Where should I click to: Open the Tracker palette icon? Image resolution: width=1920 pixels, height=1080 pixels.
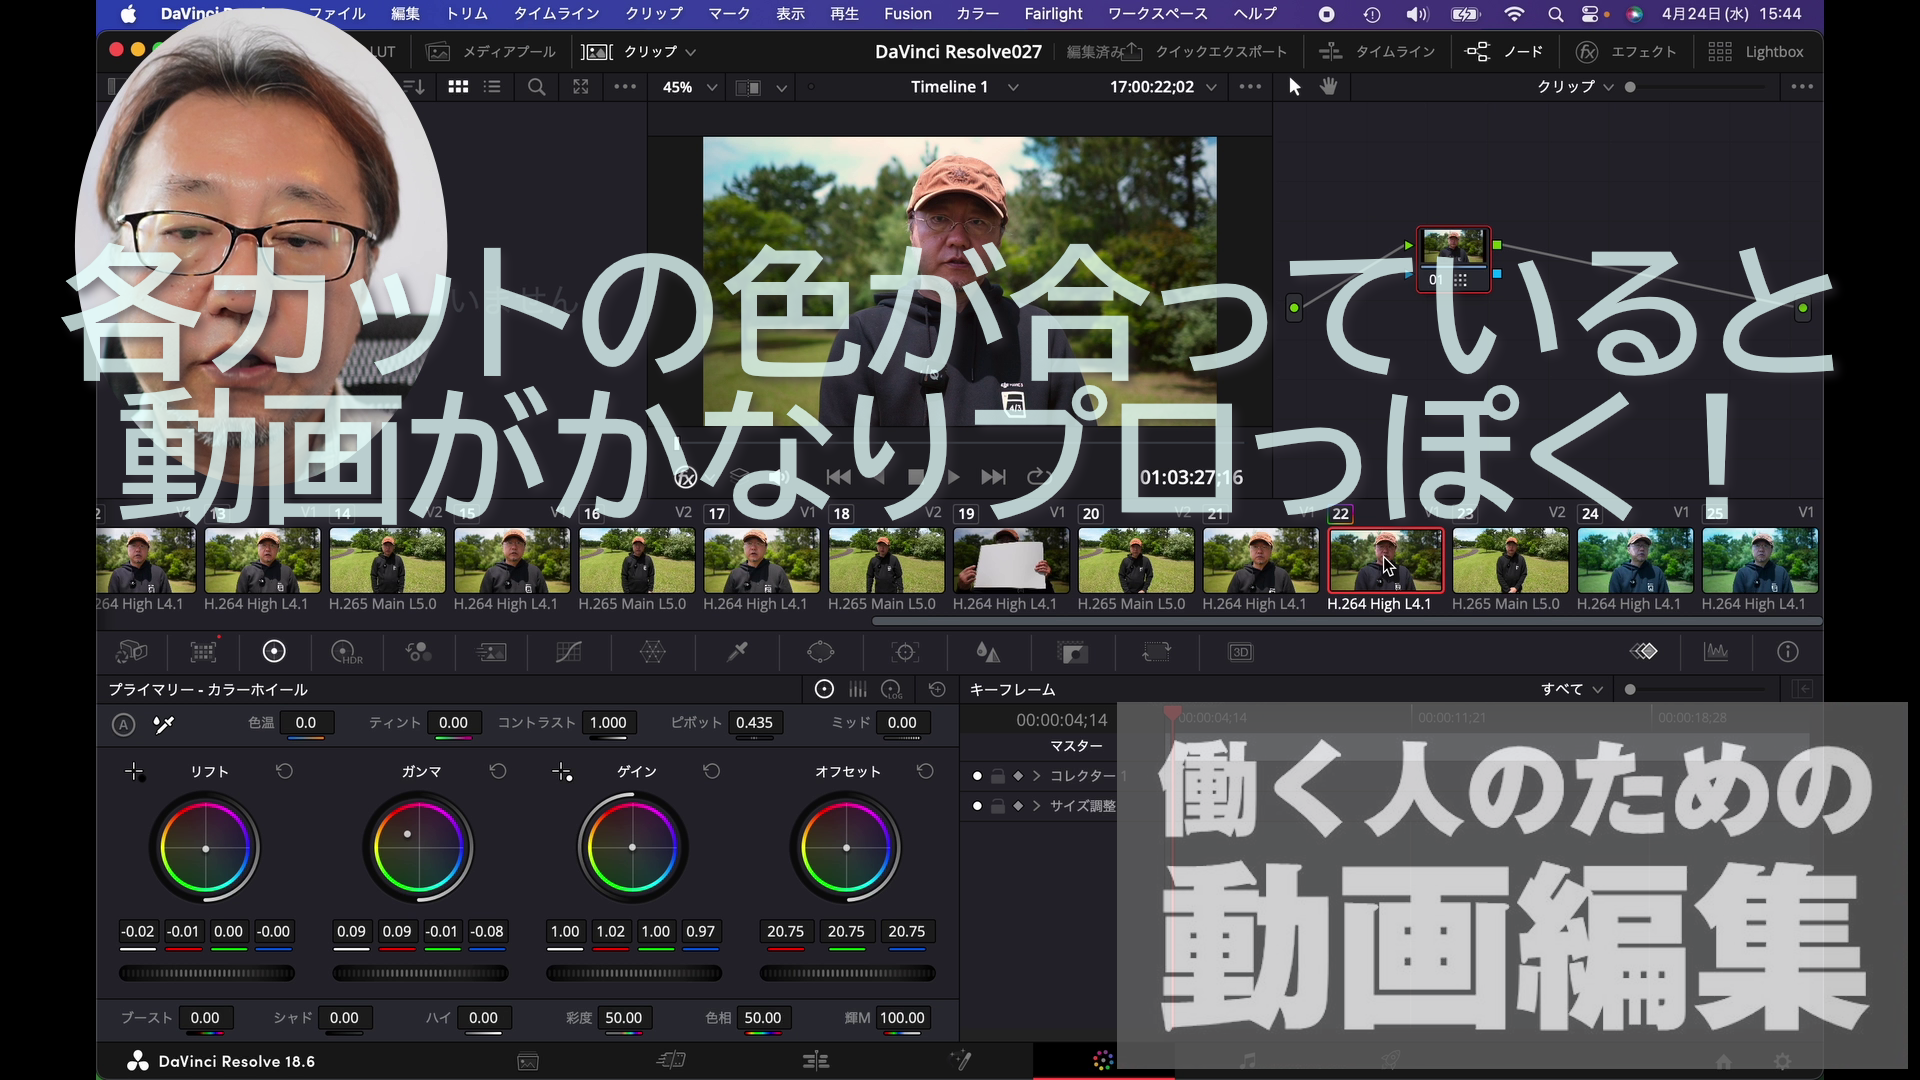(x=905, y=652)
